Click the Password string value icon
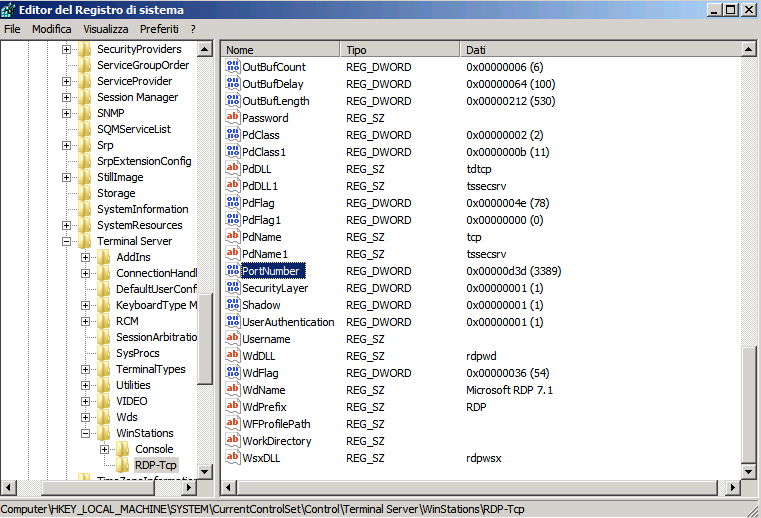 pos(233,118)
